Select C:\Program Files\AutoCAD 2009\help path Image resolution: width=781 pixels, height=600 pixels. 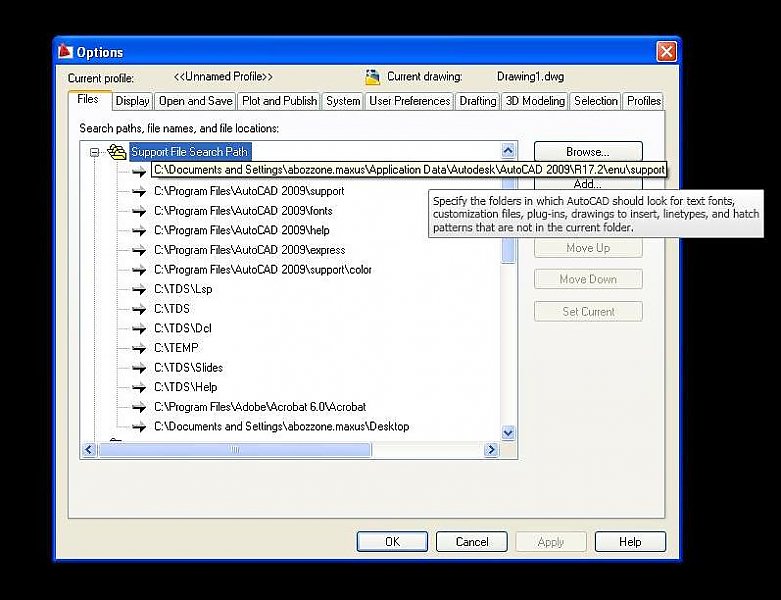(242, 231)
